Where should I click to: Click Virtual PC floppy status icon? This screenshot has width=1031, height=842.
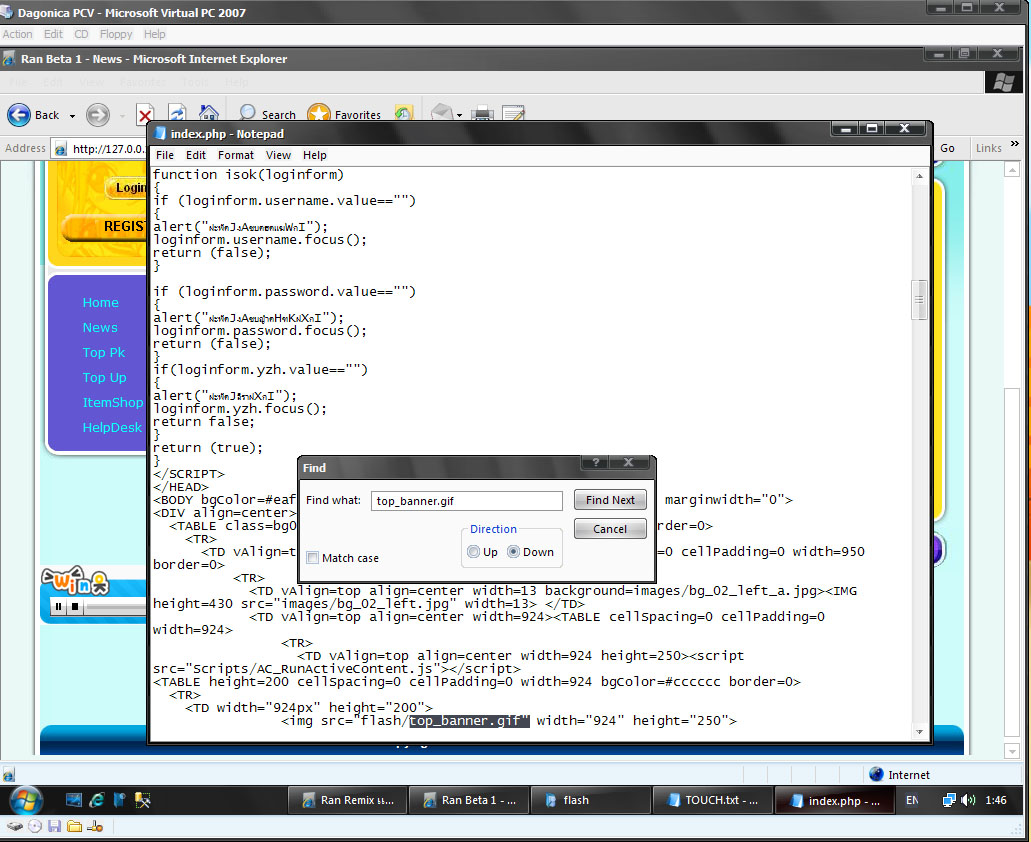pyautogui.click(x=55, y=826)
